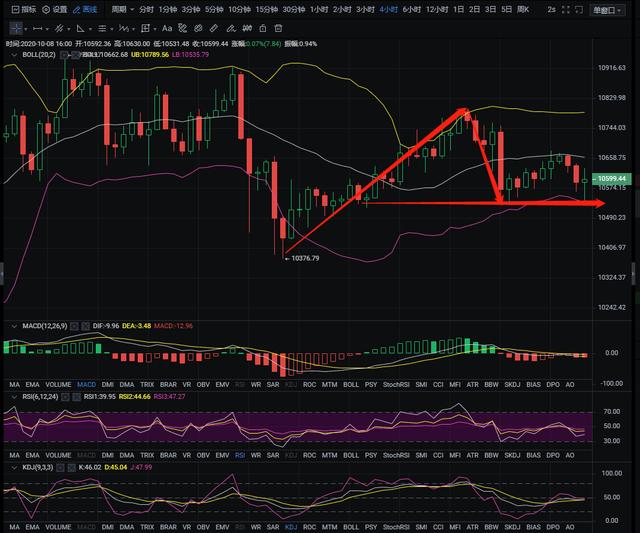Image resolution: width=640 pixels, height=533 pixels.
Task: Click the fullscreen expand icon
Action: pos(565,10)
